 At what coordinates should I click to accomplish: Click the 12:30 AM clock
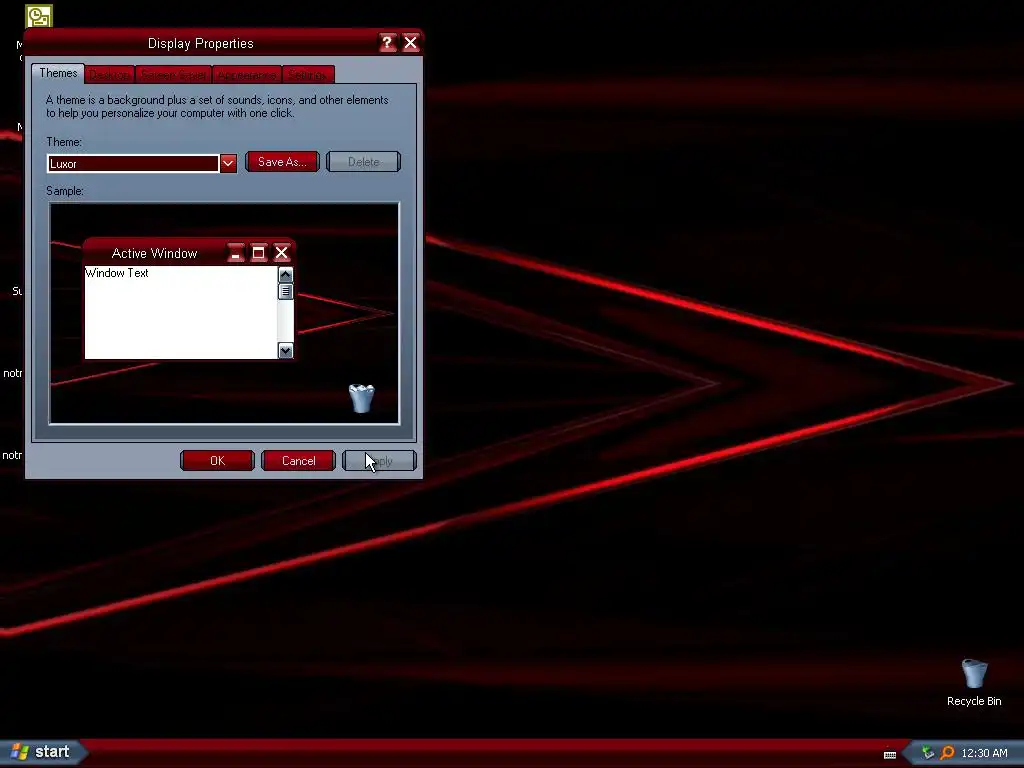[984, 754]
